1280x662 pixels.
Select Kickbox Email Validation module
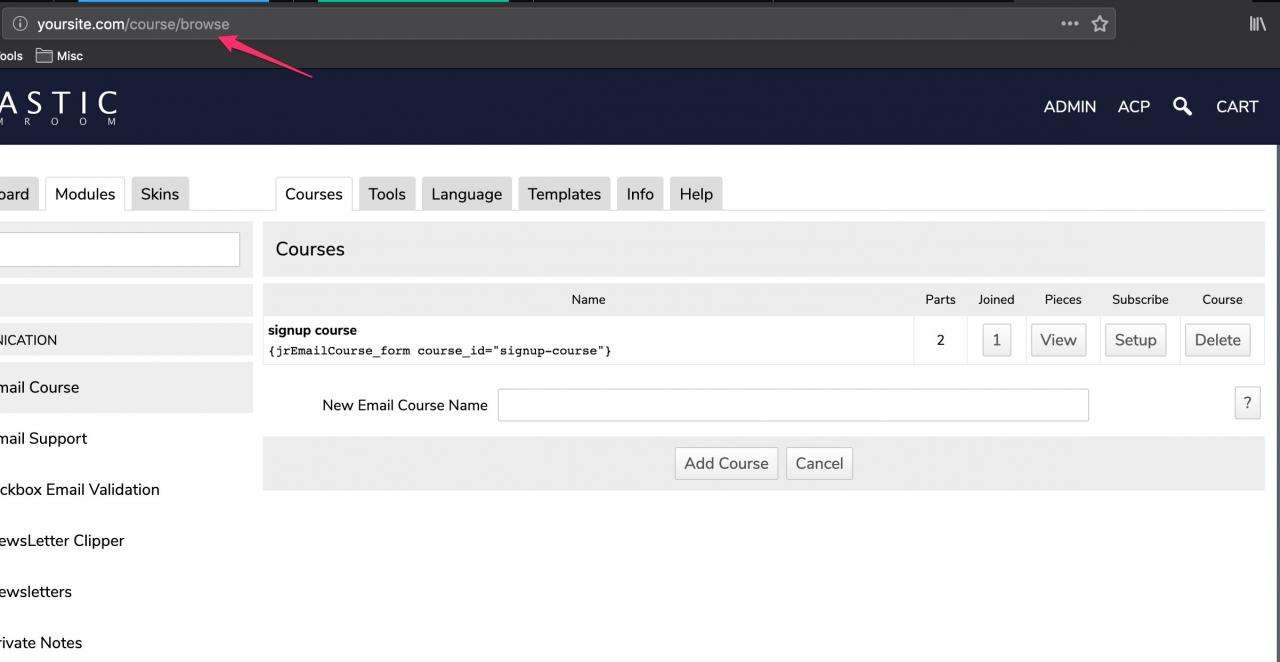[79, 489]
